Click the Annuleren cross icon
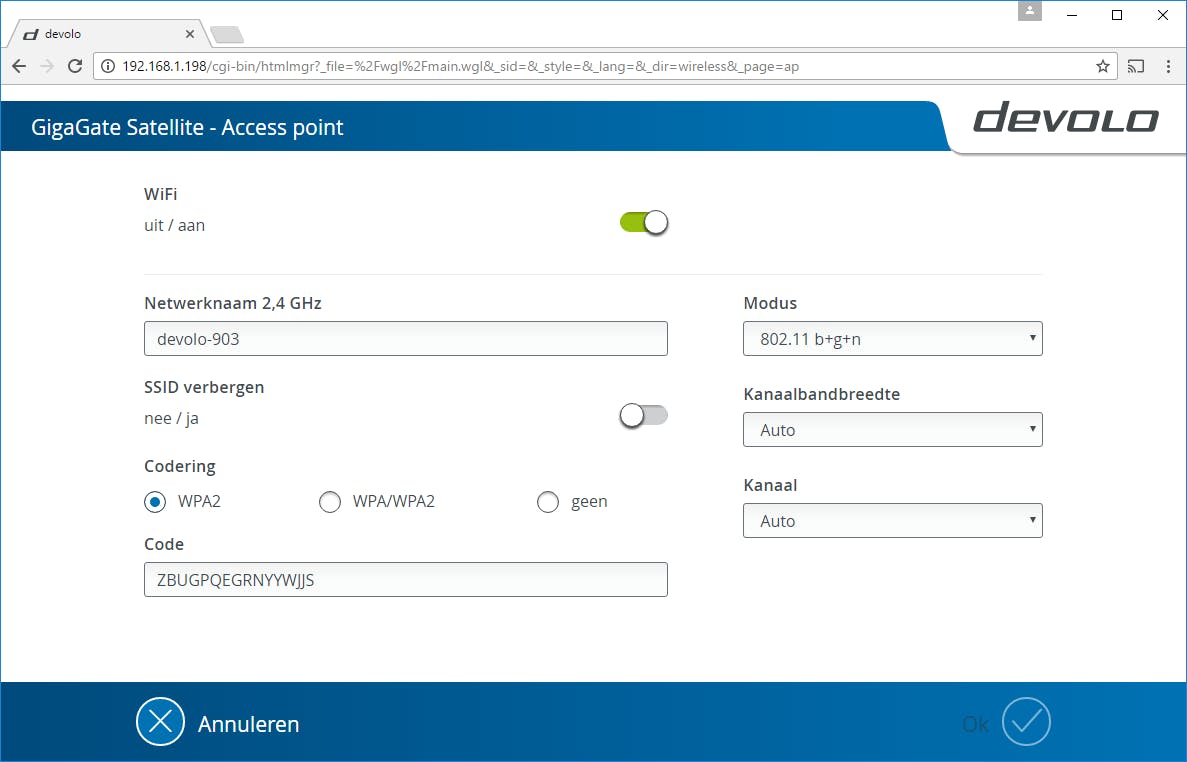This screenshot has width=1187, height=762. point(160,722)
